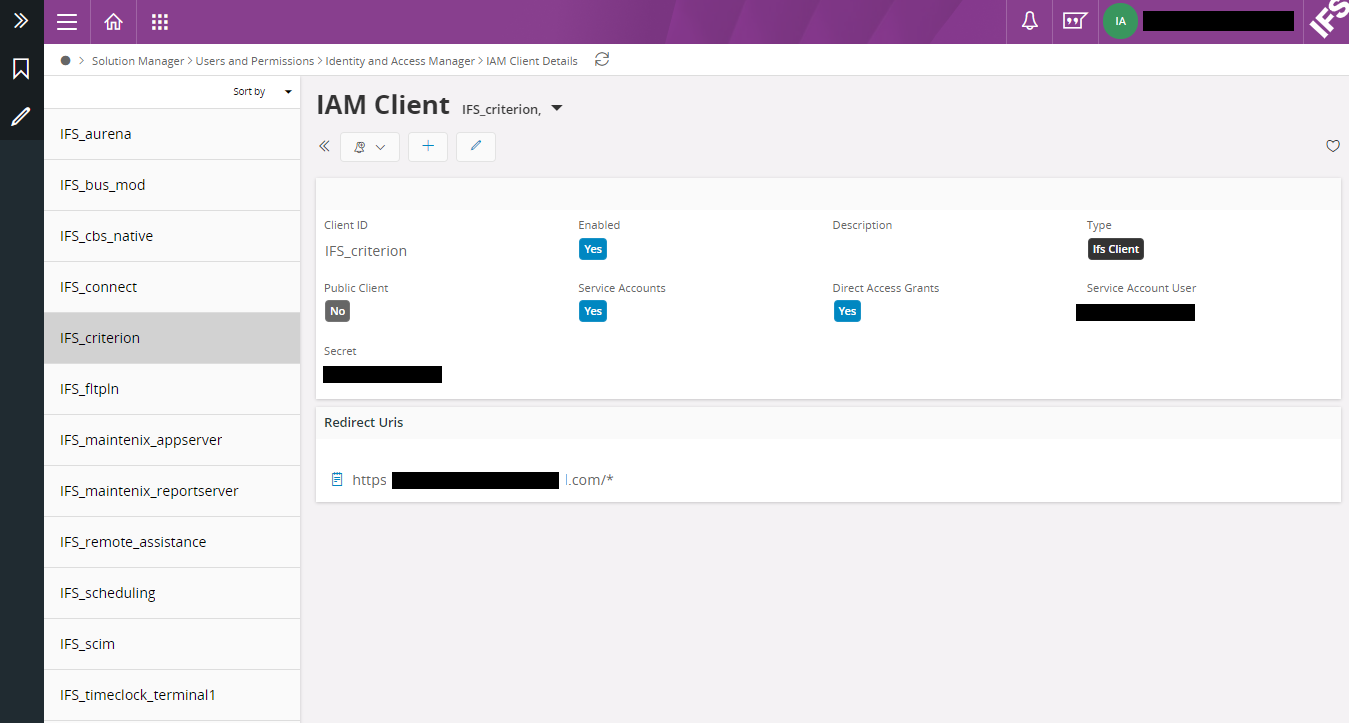The image size is (1349, 723).
Task: Open the commands dropdown button
Action: [x=370, y=147]
